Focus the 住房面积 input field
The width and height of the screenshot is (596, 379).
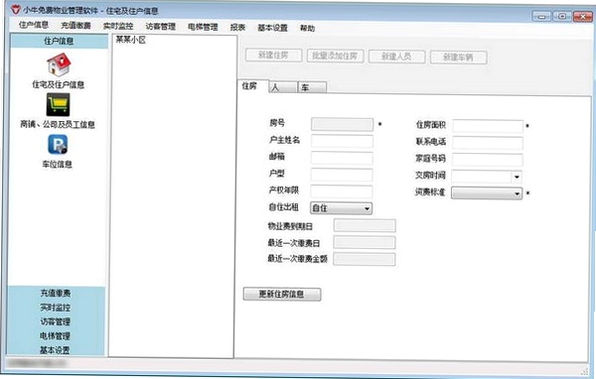[x=488, y=126]
